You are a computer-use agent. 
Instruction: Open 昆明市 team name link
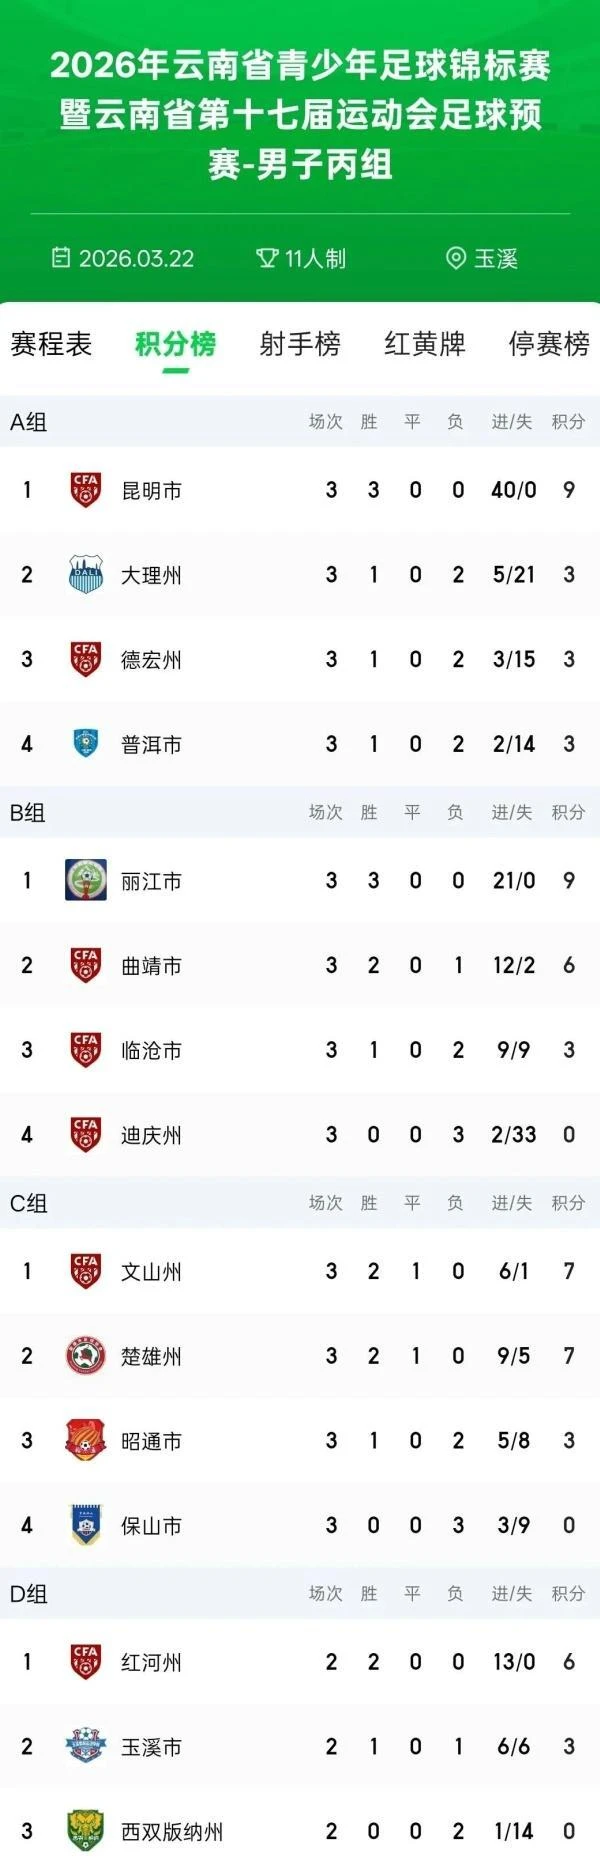pyautogui.click(x=152, y=490)
